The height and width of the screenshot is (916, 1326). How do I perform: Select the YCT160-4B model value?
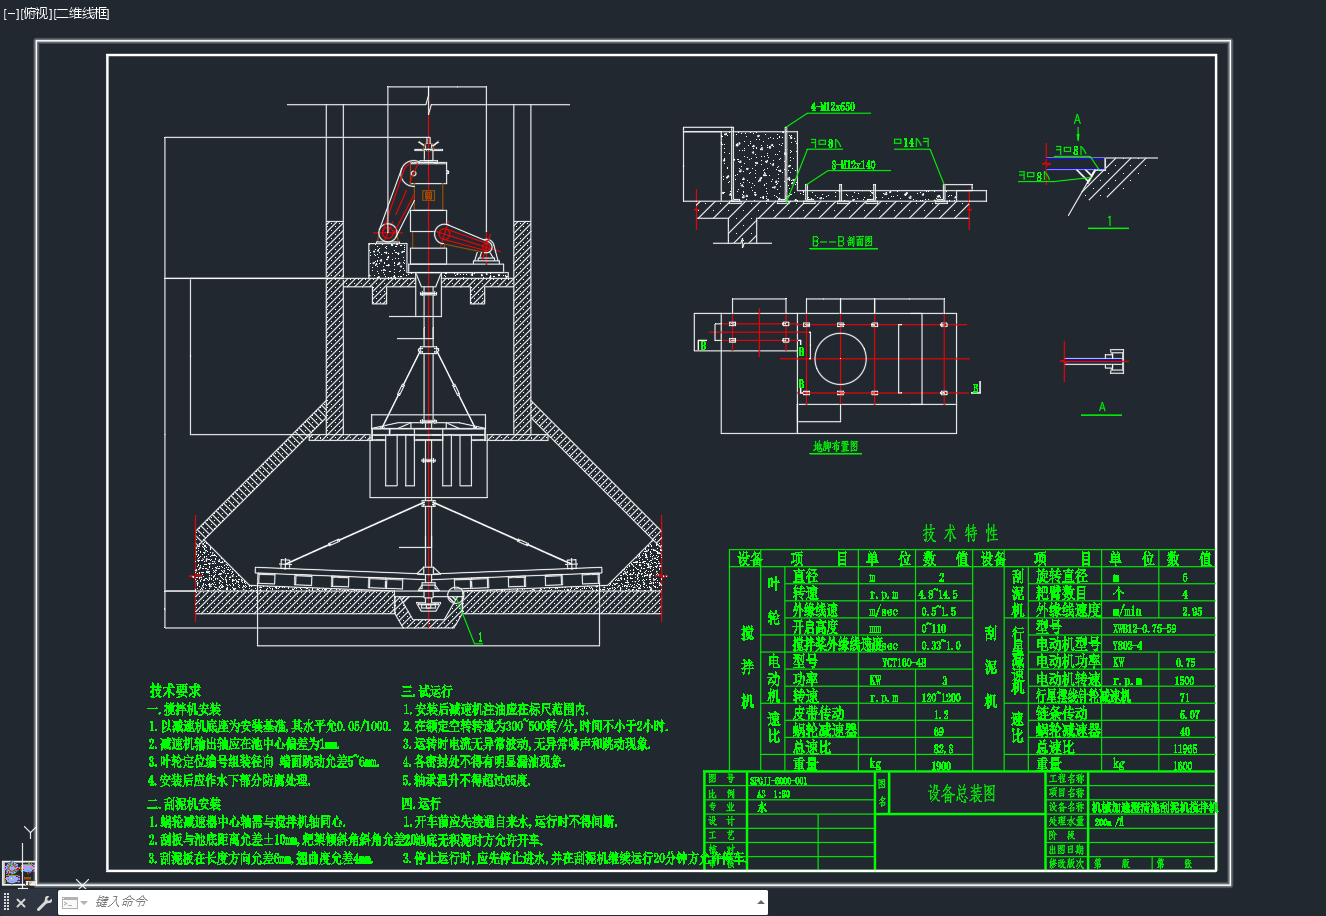tap(903, 662)
